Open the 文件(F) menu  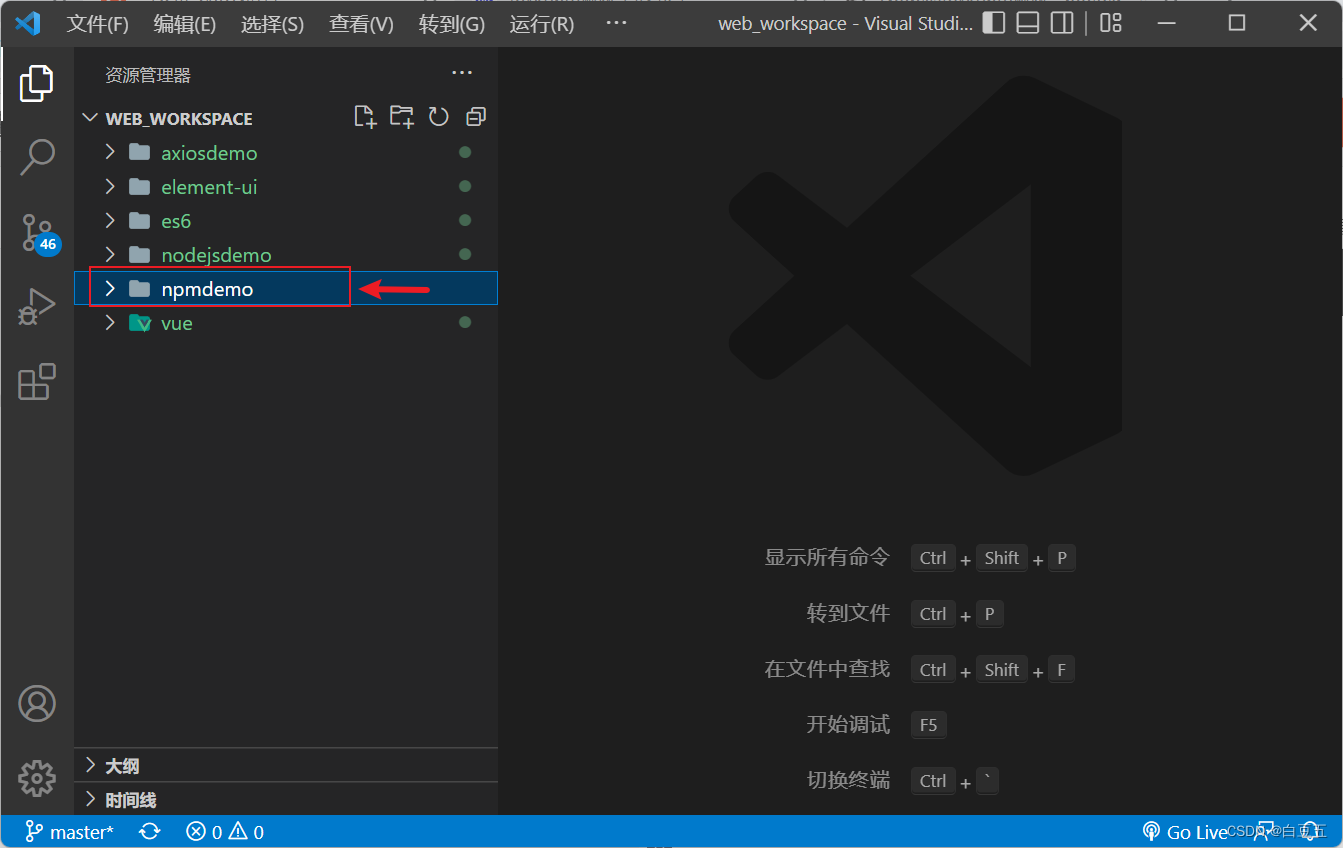98,24
